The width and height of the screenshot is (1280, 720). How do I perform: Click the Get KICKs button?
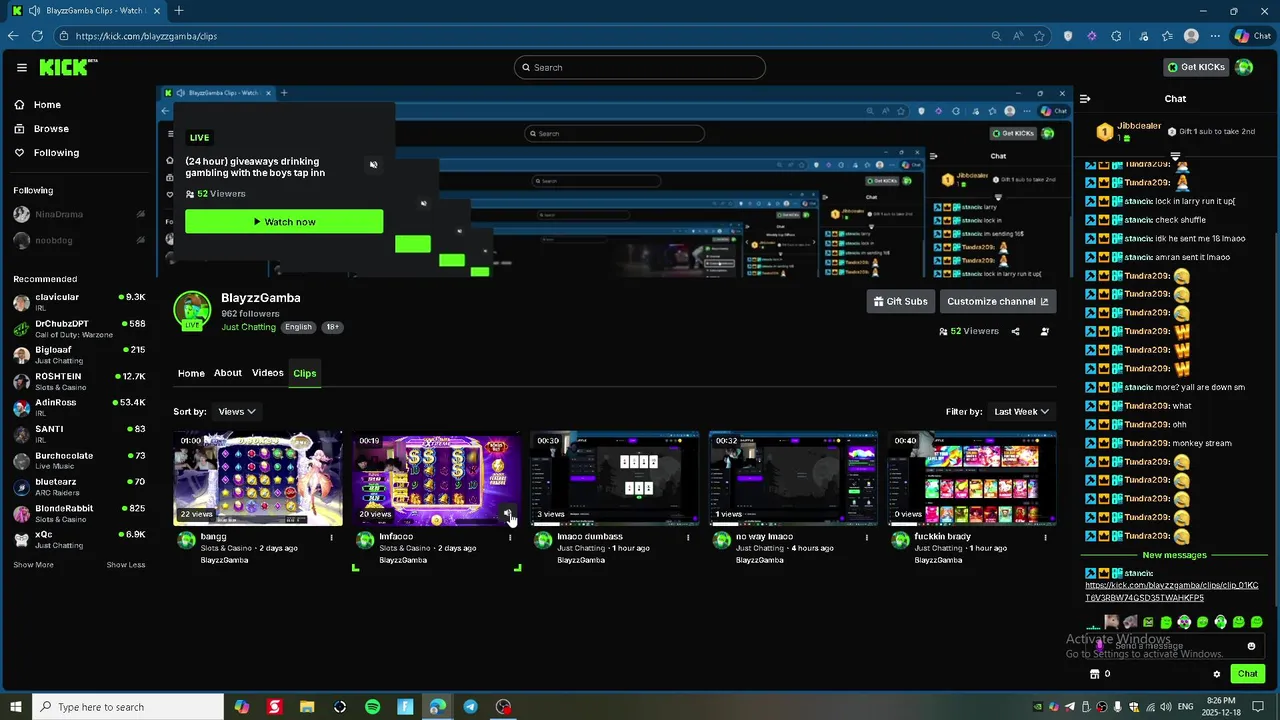(1196, 67)
